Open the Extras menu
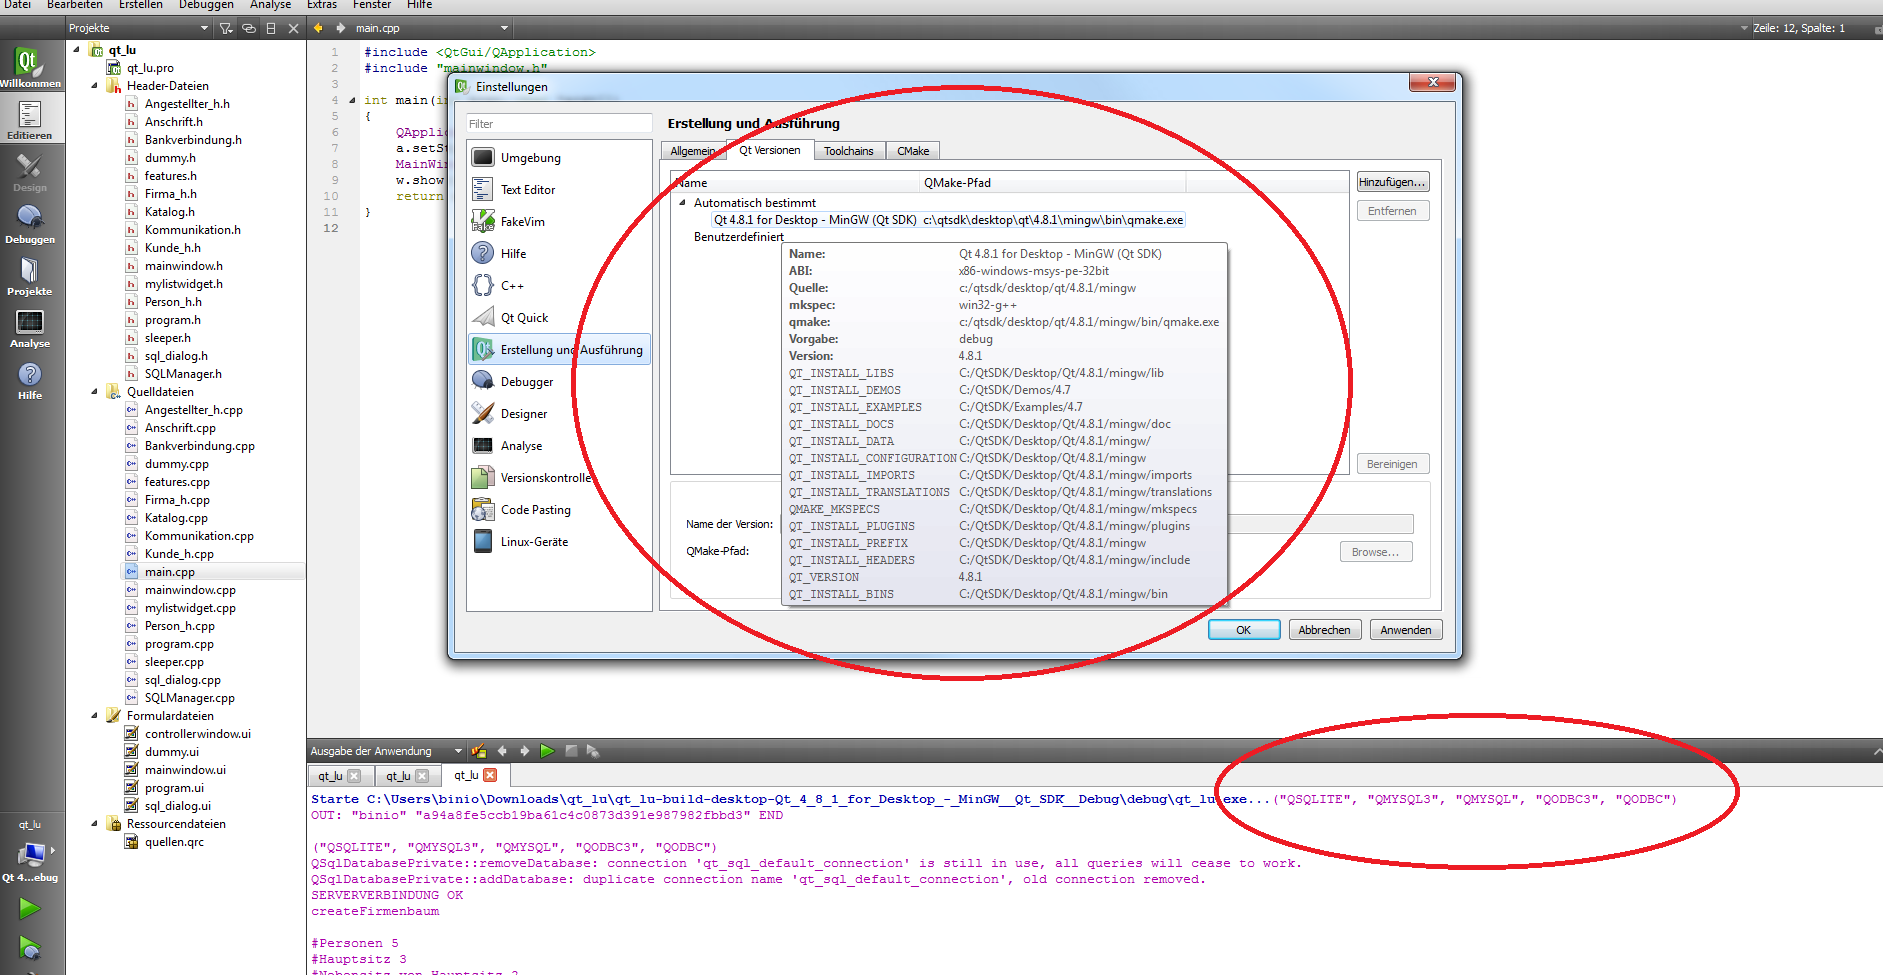The width and height of the screenshot is (1883, 975). click(x=322, y=5)
